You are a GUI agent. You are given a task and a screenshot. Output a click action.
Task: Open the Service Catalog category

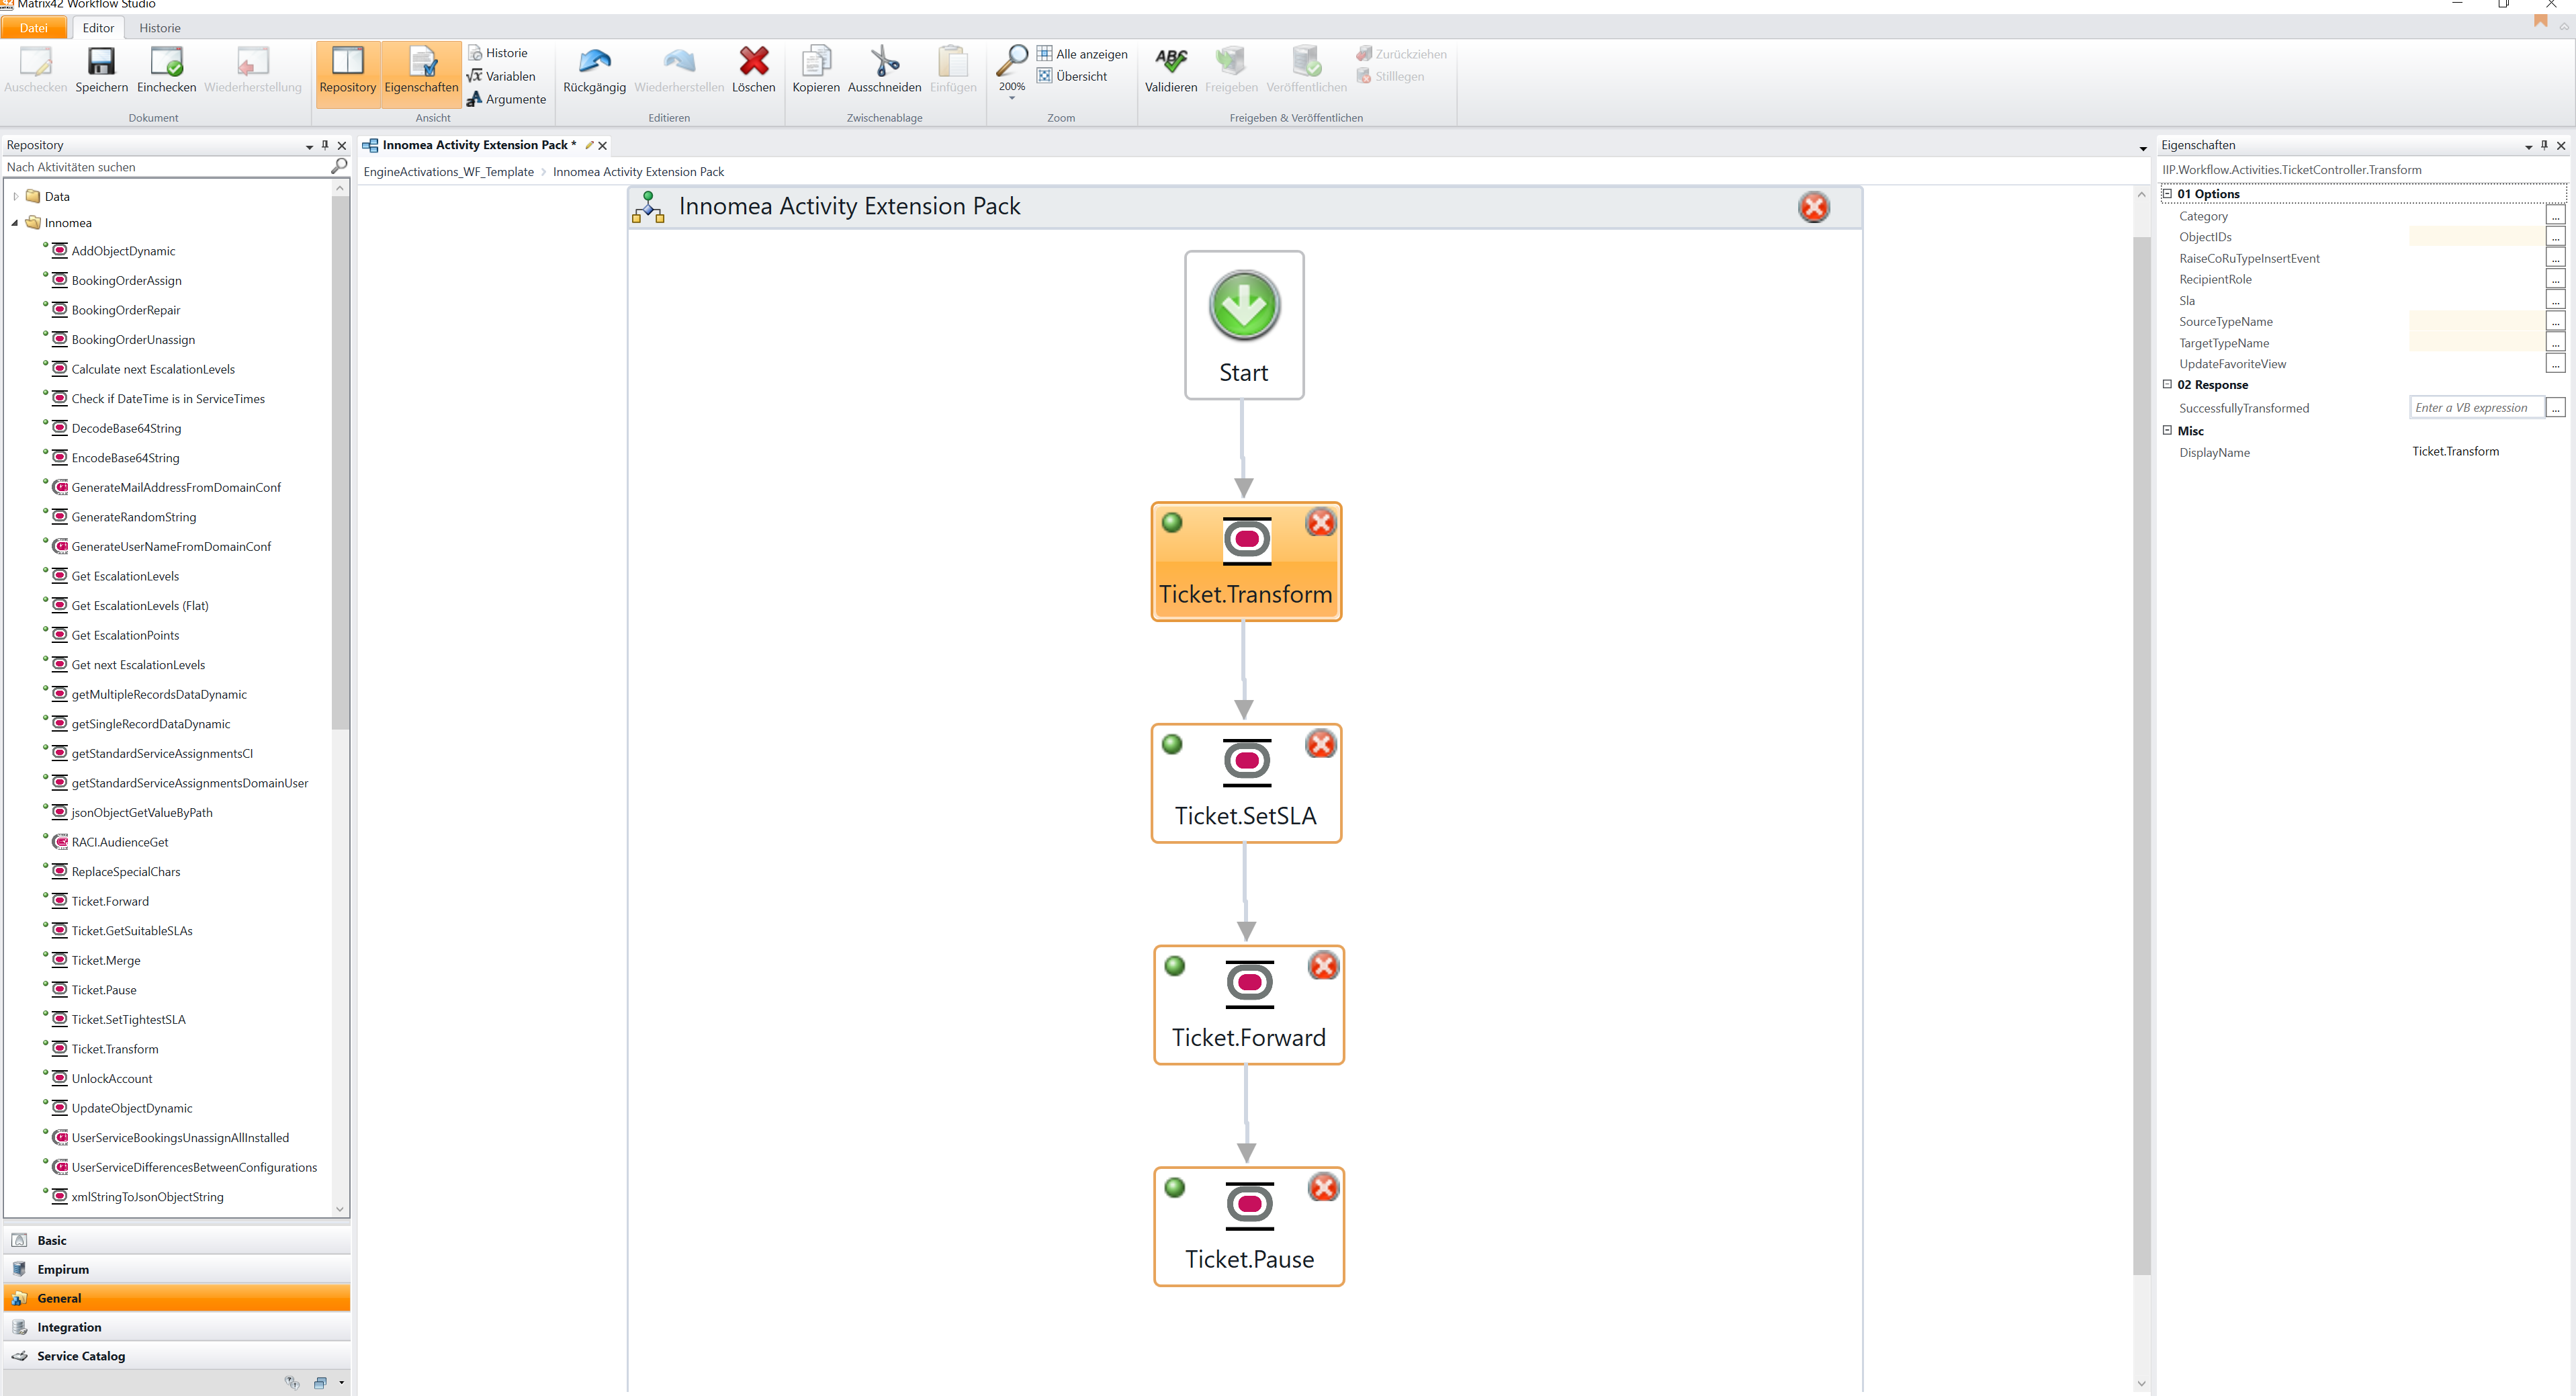80,1356
